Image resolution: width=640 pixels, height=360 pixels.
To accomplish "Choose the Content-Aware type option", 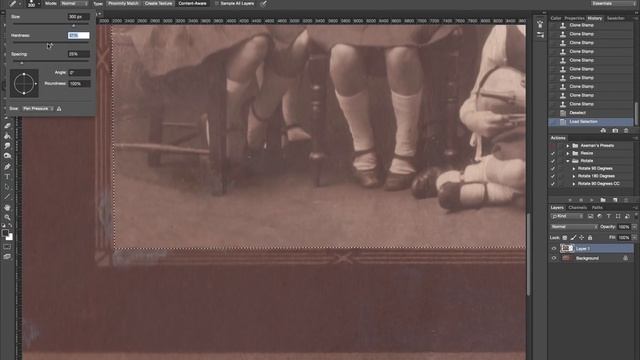I will [x=192, y=4].
